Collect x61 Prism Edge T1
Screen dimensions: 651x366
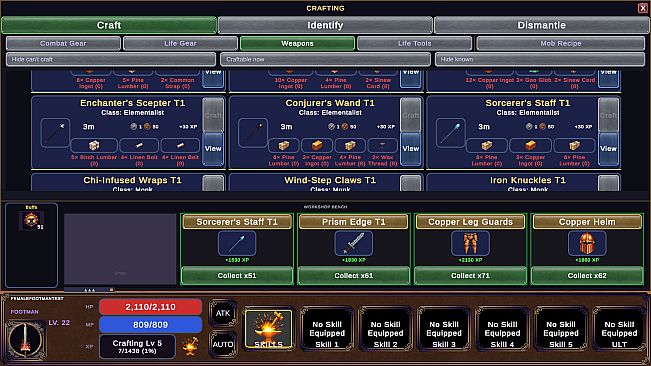pos(354,276)
